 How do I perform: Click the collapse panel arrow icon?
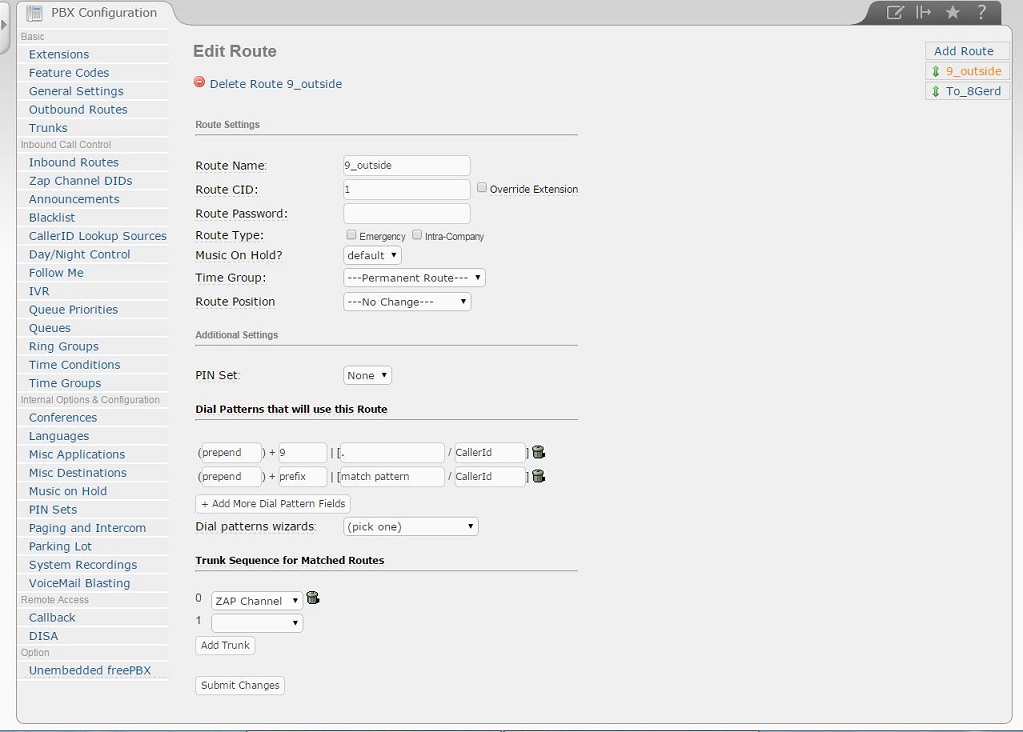coord(924,13)
